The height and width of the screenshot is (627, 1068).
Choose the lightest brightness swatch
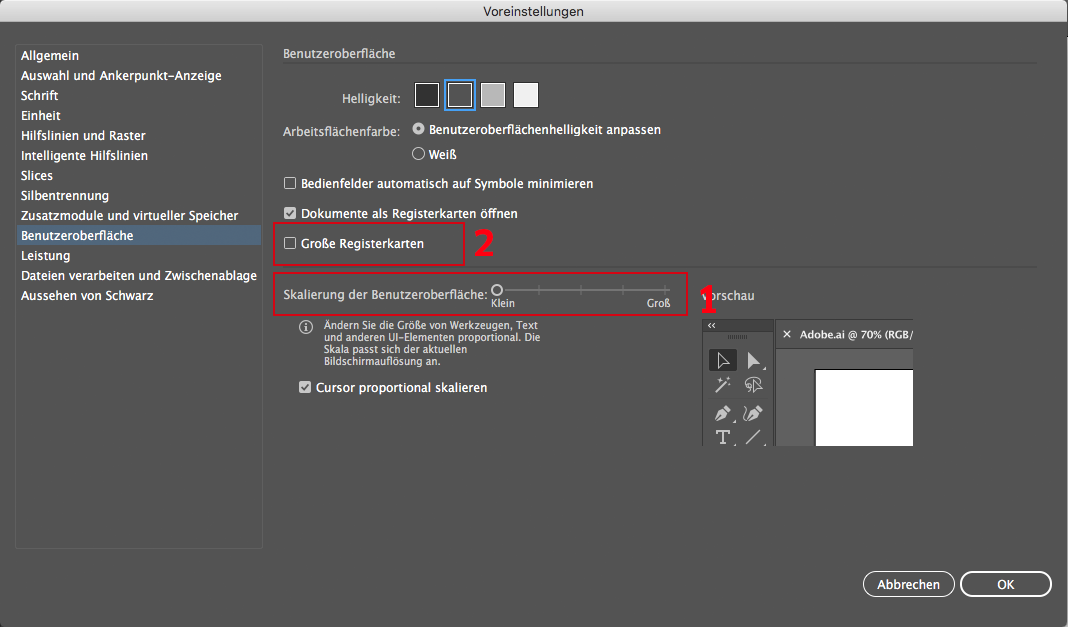[x=526, y=95]
